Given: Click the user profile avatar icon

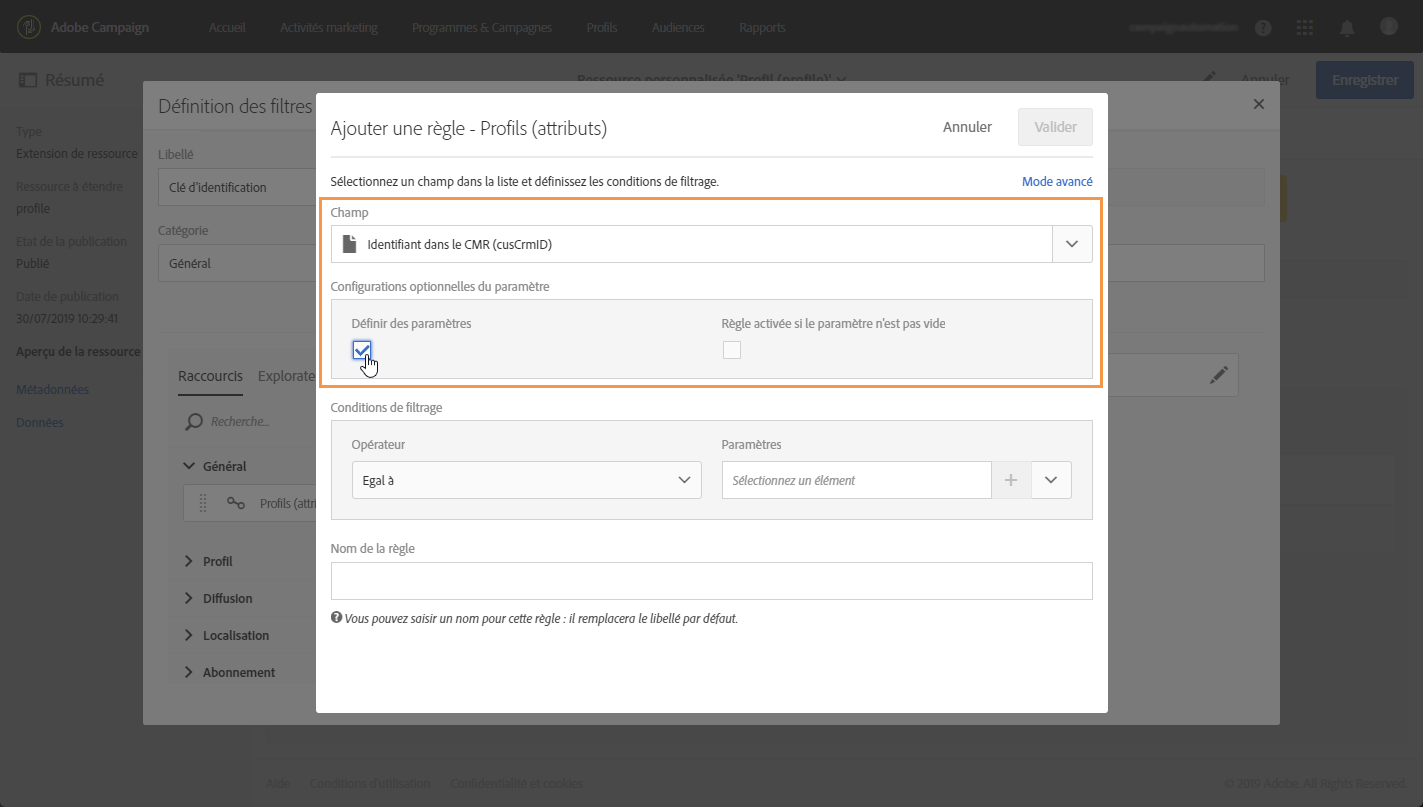Looking at the screenshot, I should (x=1388, y=27).
